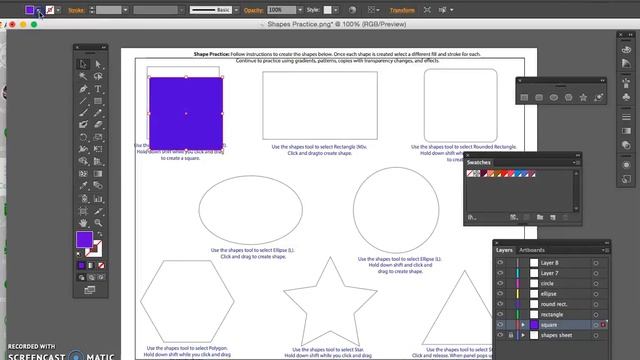The height and width of the screenshot is (360, 640).
Task: Pick the Rounded Rectangle in floating shapes panel
Action: coord(539,98)
